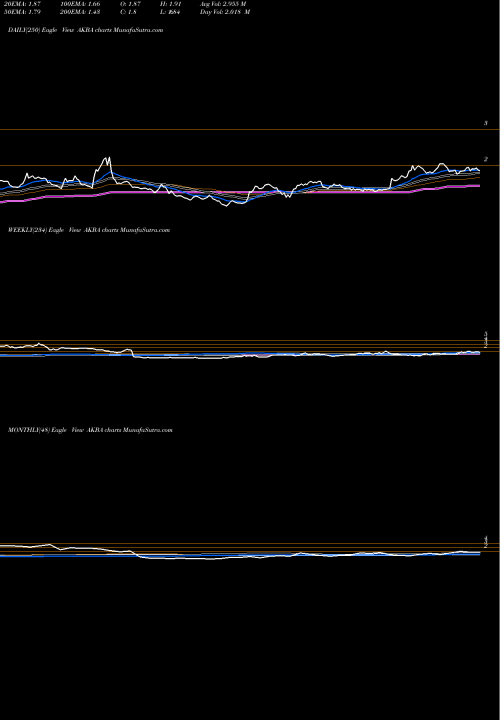Click the 20EMA: 1.87 value
The height and width of the screenshot is (720, 500).
click(22, 4)
